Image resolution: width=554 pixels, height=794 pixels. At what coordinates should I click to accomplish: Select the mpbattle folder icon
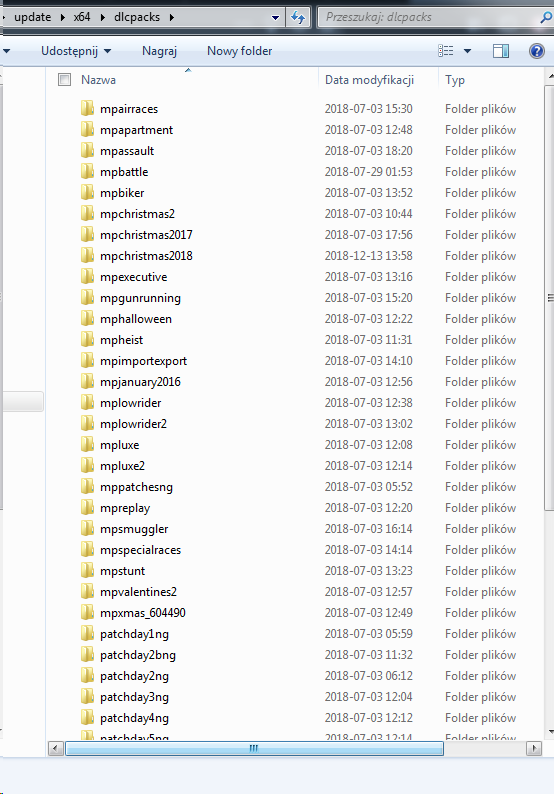(87, 172)
